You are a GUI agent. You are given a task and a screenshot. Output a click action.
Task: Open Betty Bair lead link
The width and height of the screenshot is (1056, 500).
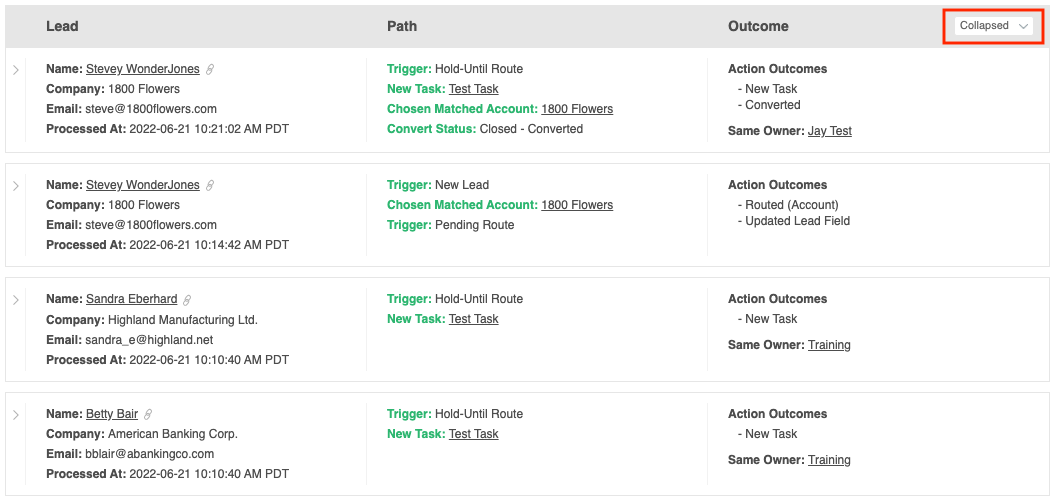[112, 414]
